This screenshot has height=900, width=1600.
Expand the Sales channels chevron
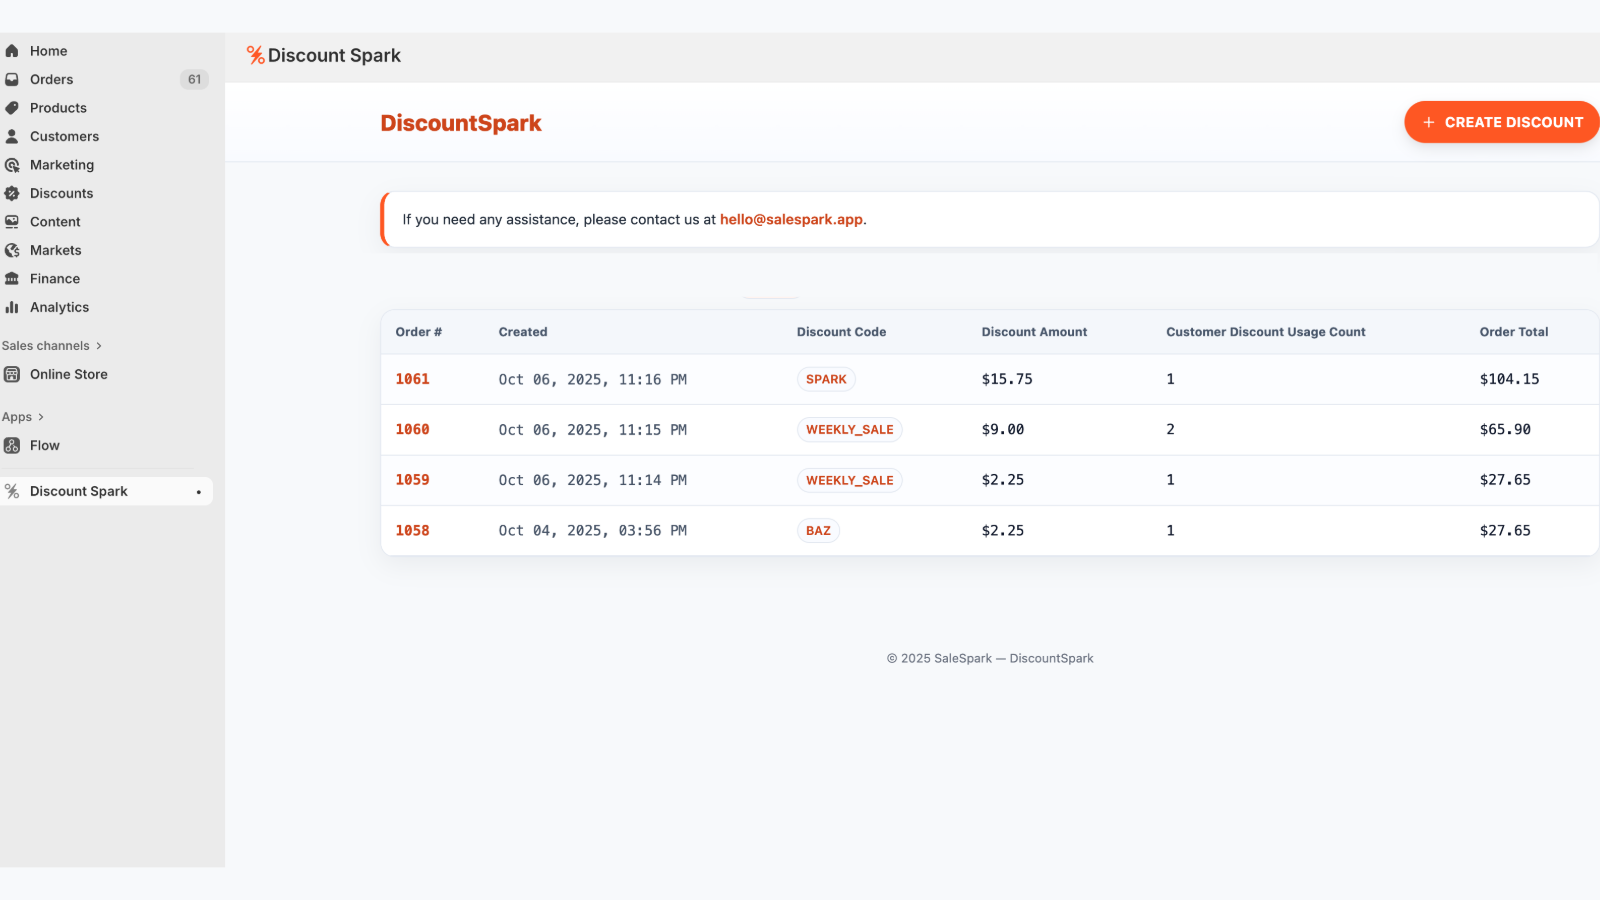click(x=99, y=346)
